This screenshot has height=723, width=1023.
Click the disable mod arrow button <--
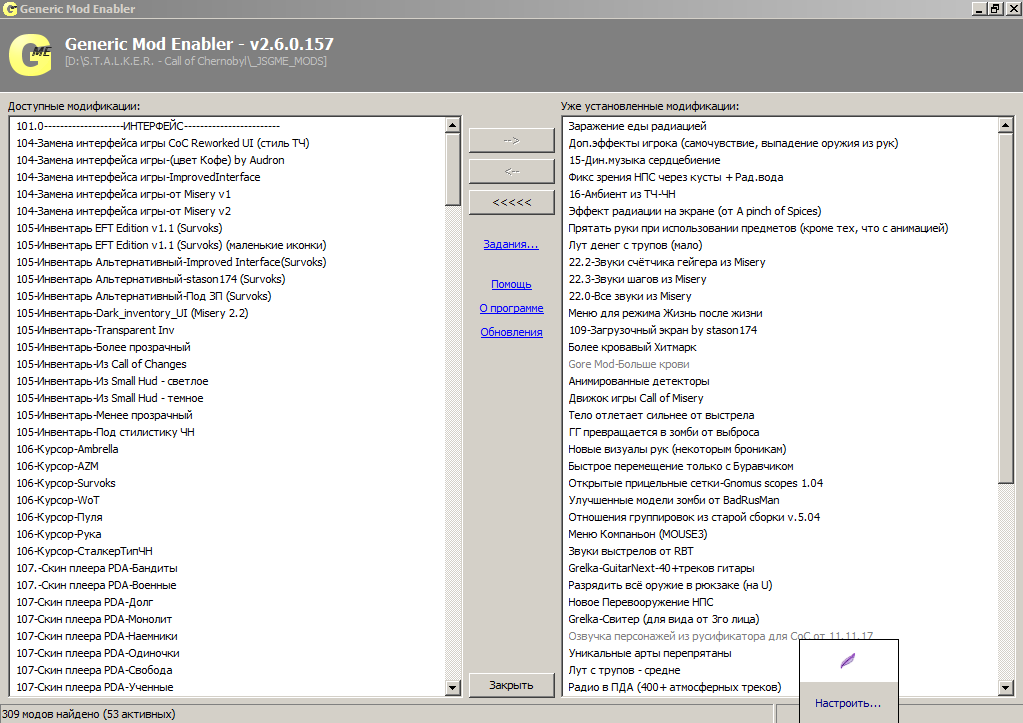(512, 171)
